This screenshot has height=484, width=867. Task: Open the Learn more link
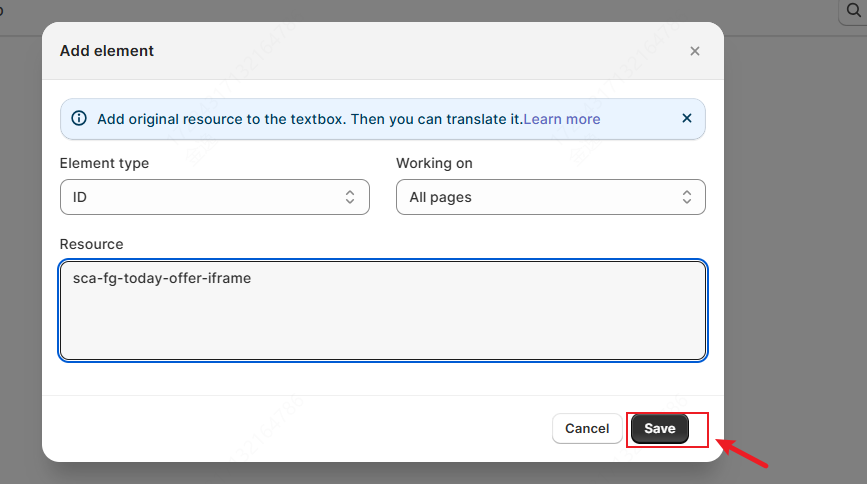[562, 119]
